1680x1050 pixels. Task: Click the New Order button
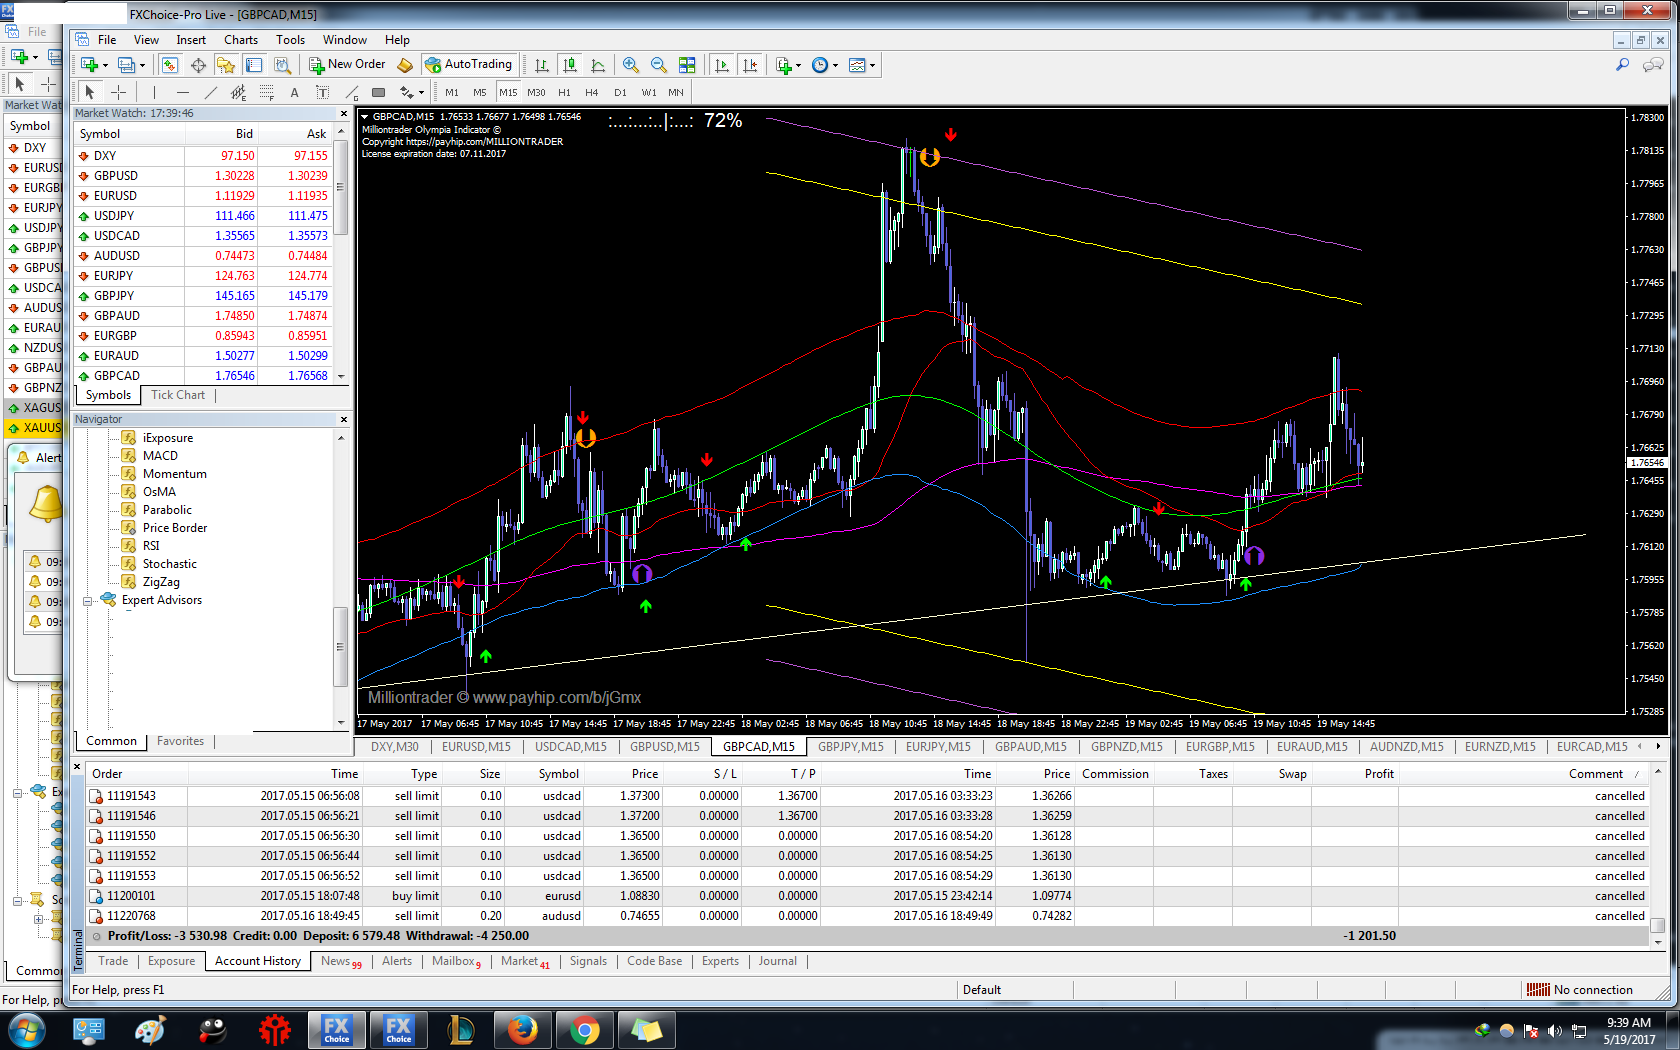click(x=347, y=64)
